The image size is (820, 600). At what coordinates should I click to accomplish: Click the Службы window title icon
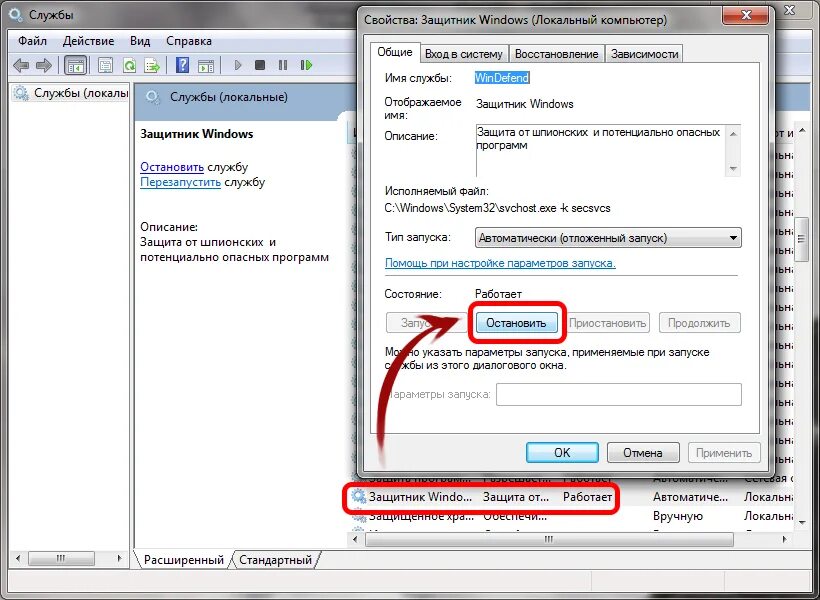[x=16, y=14]
